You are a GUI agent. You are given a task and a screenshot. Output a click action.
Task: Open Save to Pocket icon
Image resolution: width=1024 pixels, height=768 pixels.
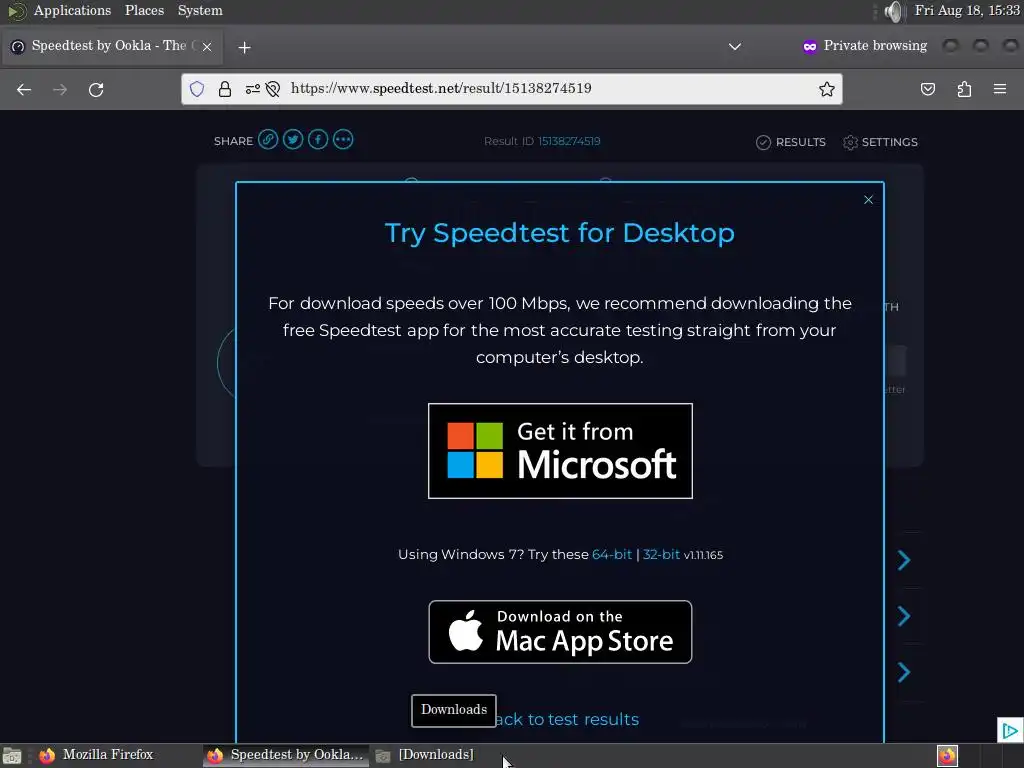(x=928, y=89)
